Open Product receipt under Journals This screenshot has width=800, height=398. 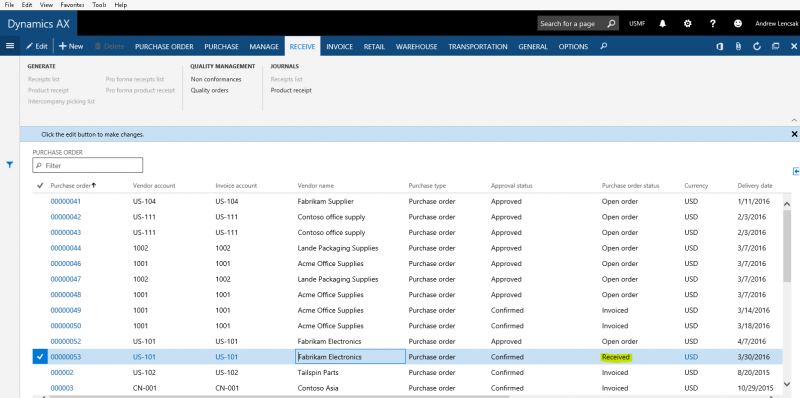tap(291, 90)
